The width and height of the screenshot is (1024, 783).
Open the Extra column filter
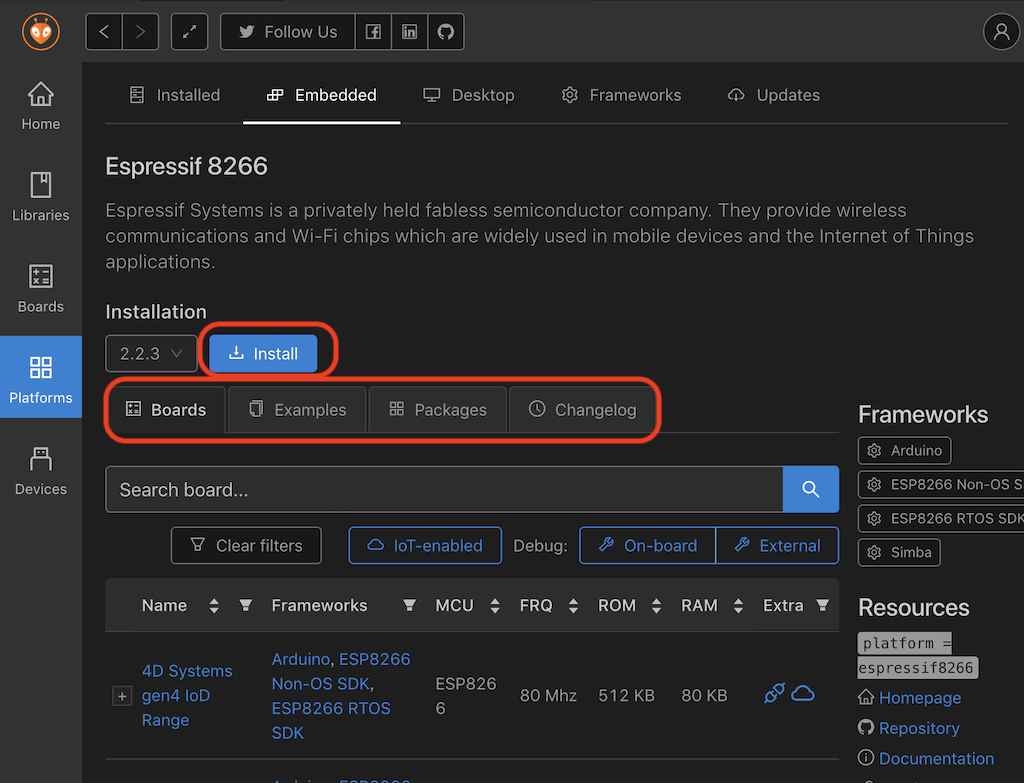click(x=823, y=605)
